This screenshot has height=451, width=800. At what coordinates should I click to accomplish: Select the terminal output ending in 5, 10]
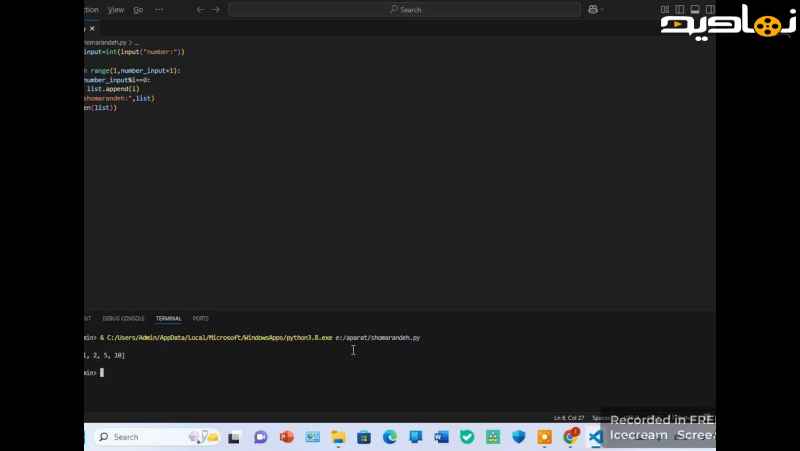click(x=105, y=355)
